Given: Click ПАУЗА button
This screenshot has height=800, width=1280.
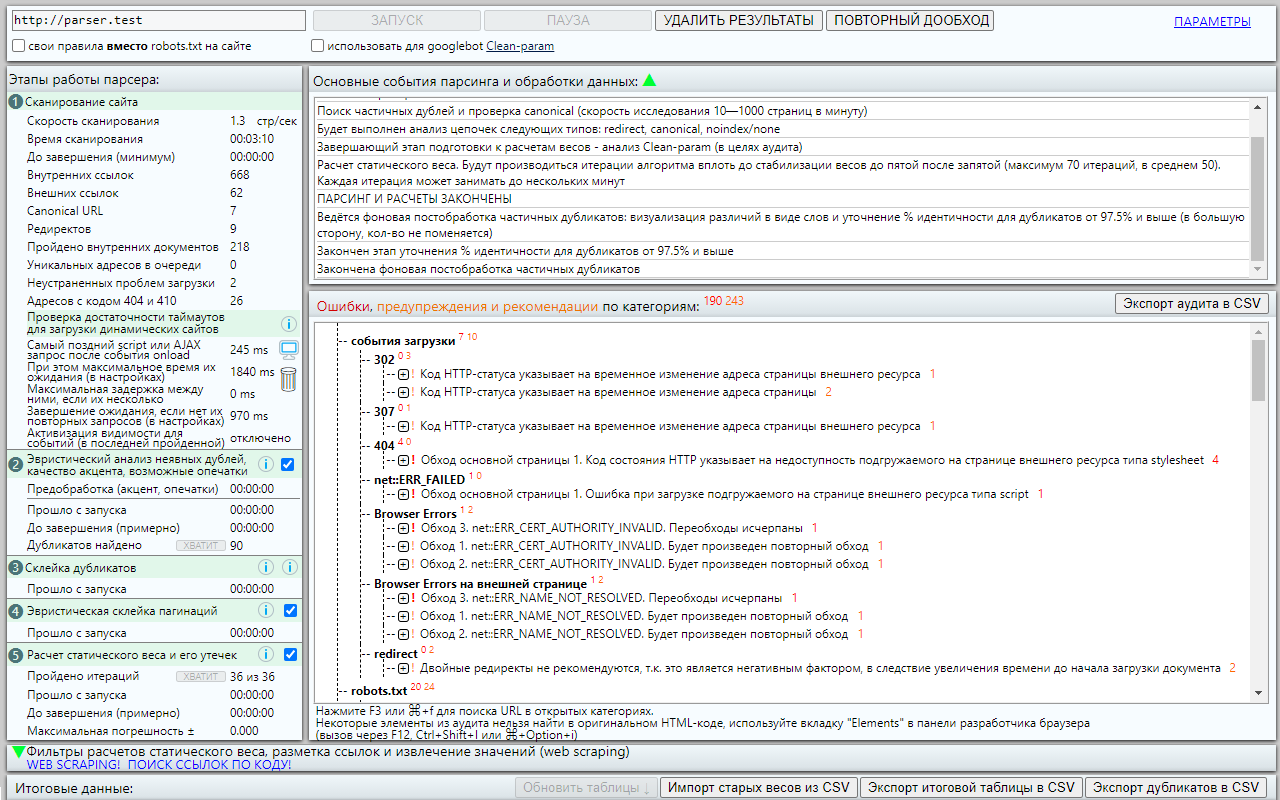Looking at the screenshot, I should (568, 20).
